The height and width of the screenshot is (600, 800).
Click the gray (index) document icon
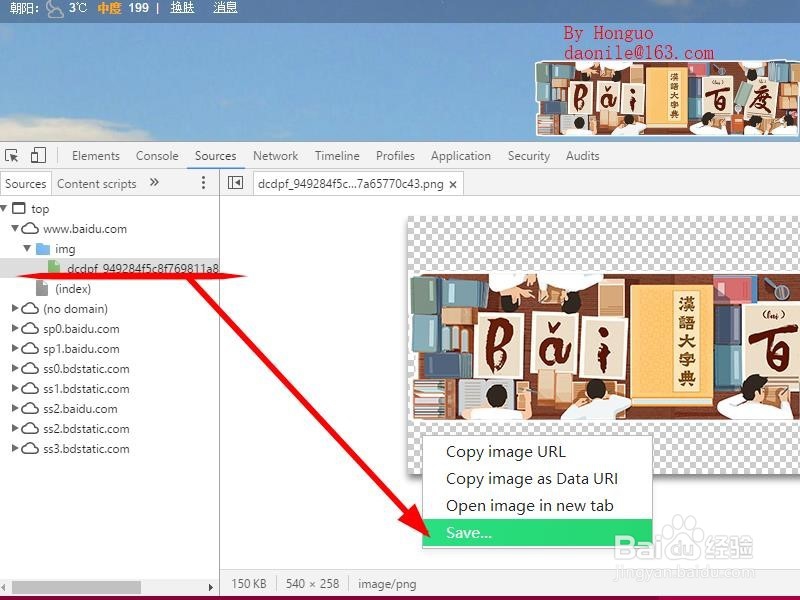coord(42,288)
